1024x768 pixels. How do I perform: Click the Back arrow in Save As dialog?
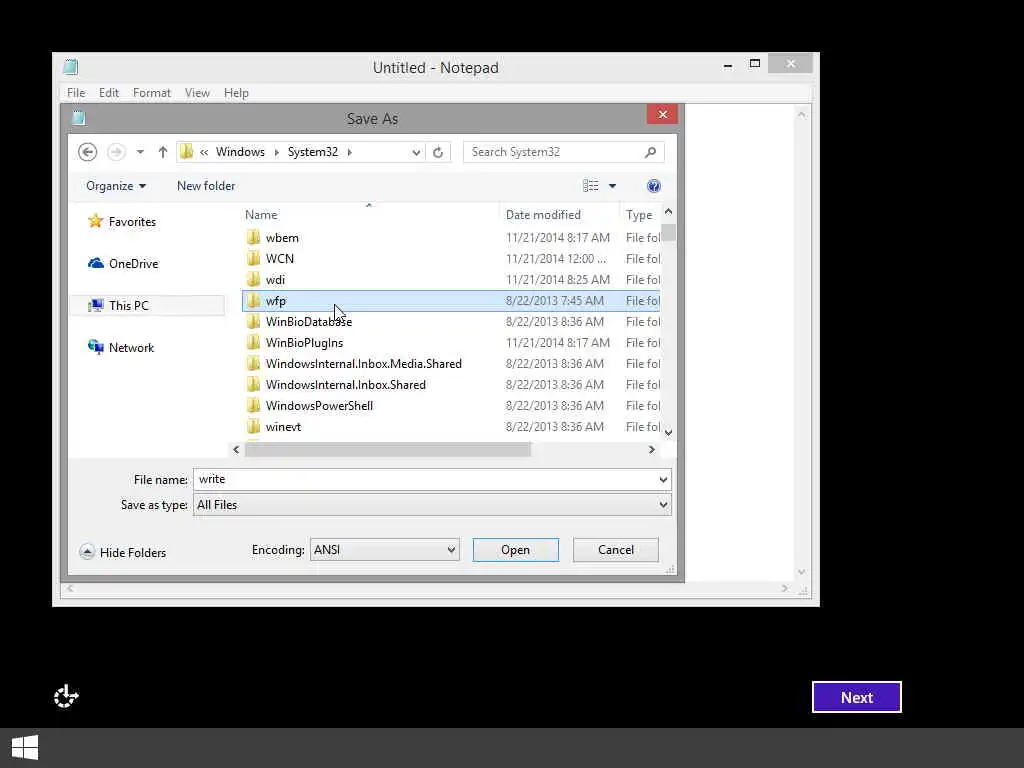click(88, 152)
